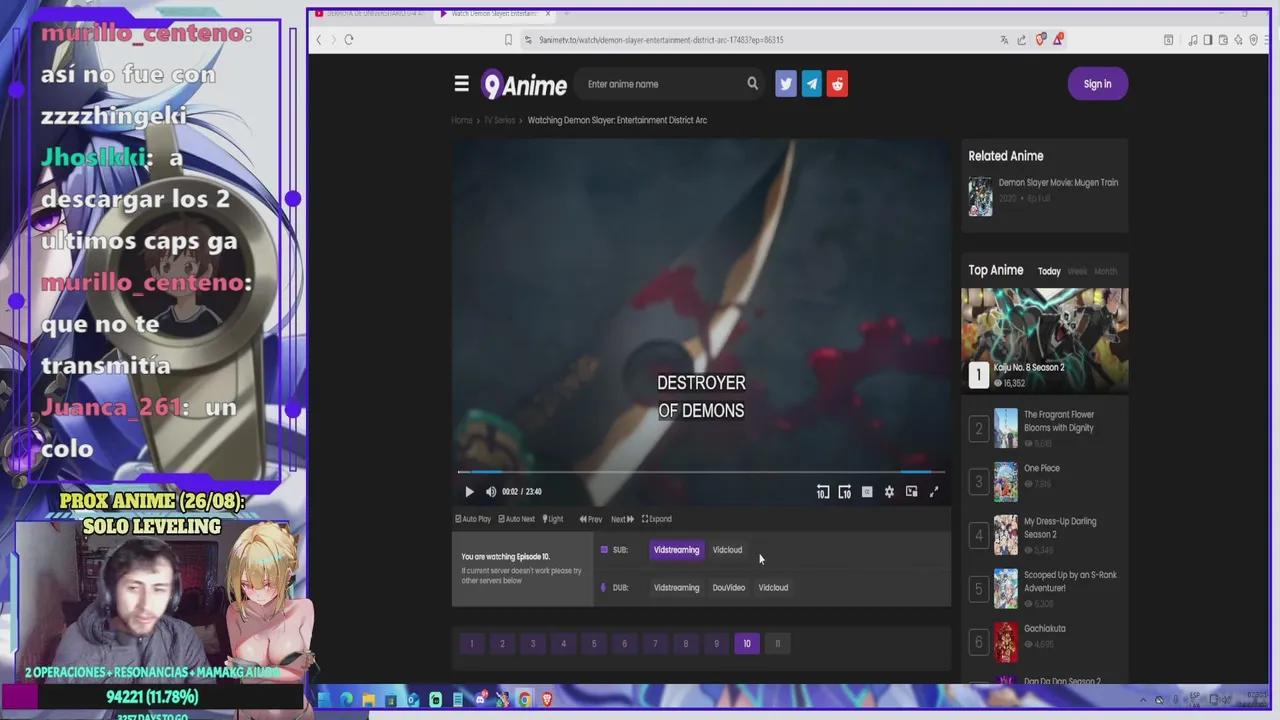This screenshot has height=720, width=1280.
Task: Open My Dress-Up Darling Season 2
Action: pos(1060,528)
